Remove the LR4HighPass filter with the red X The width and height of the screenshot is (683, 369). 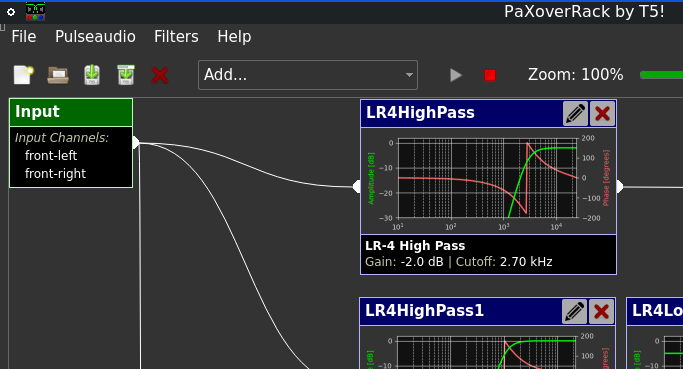pos(602,114)
